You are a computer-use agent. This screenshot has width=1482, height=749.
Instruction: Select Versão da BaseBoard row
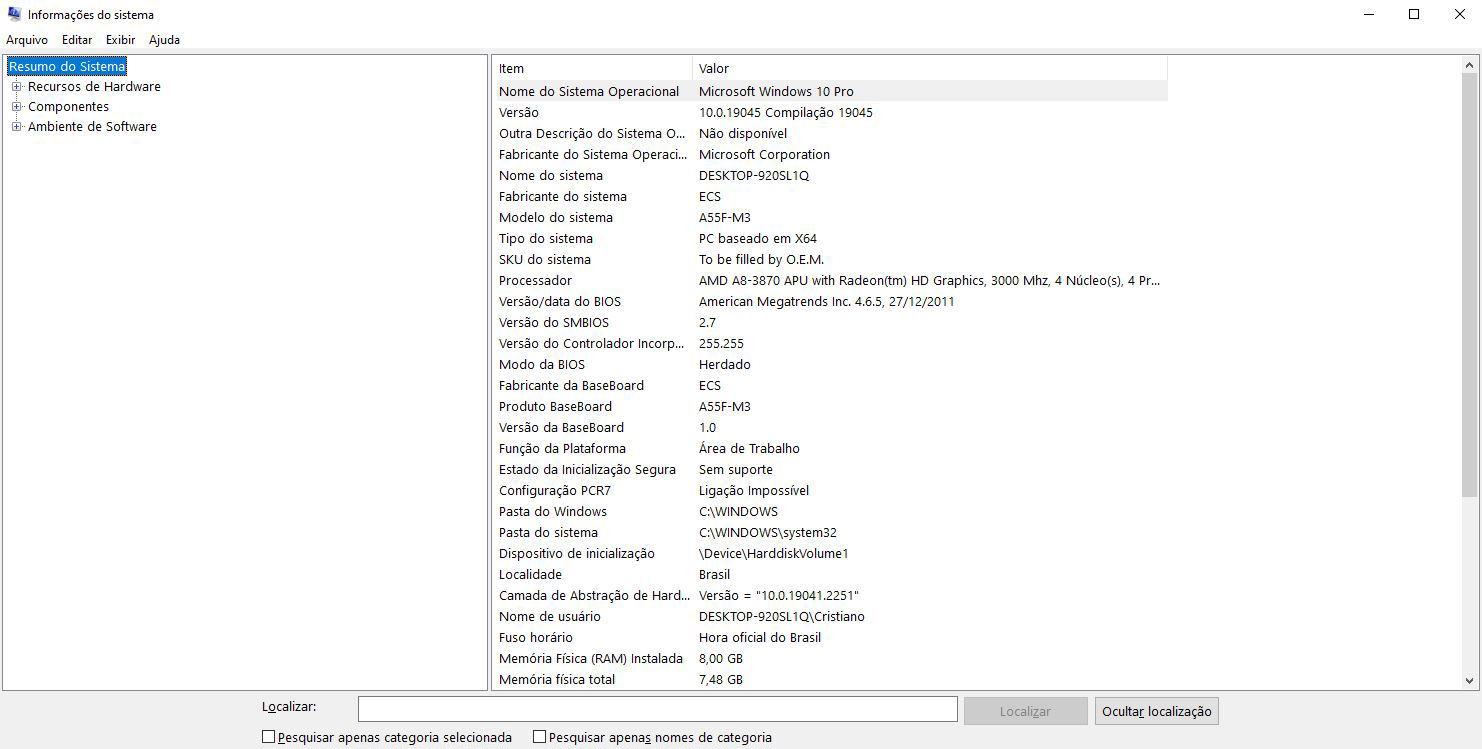click(830, 427)
